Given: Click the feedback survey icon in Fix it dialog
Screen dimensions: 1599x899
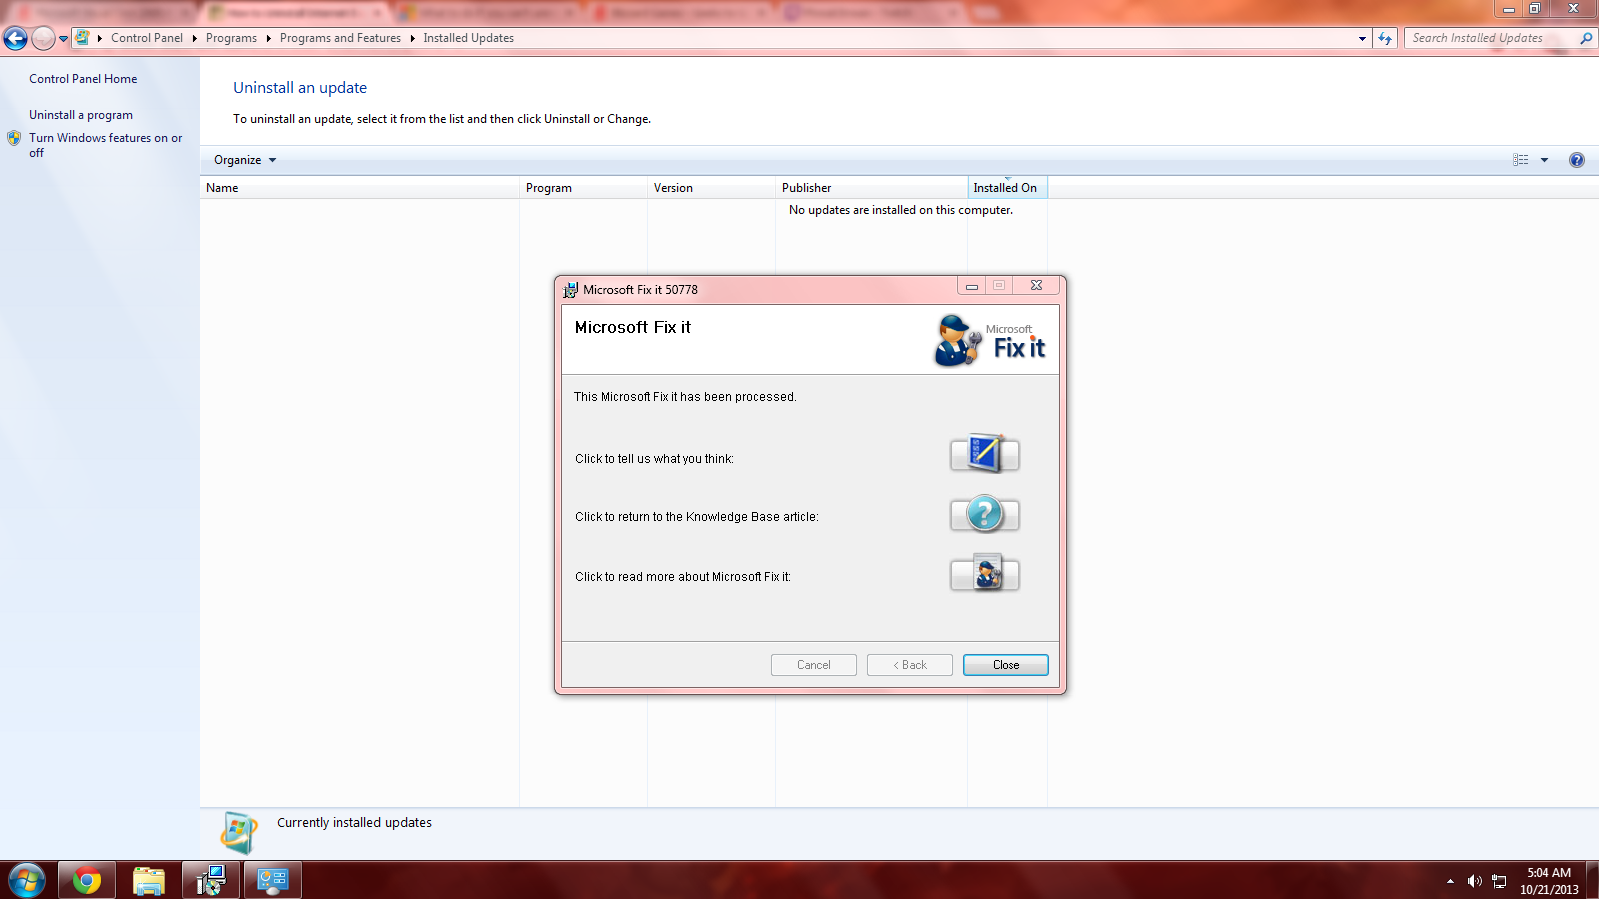Looking at the screenshot, I should pos(984,455).
